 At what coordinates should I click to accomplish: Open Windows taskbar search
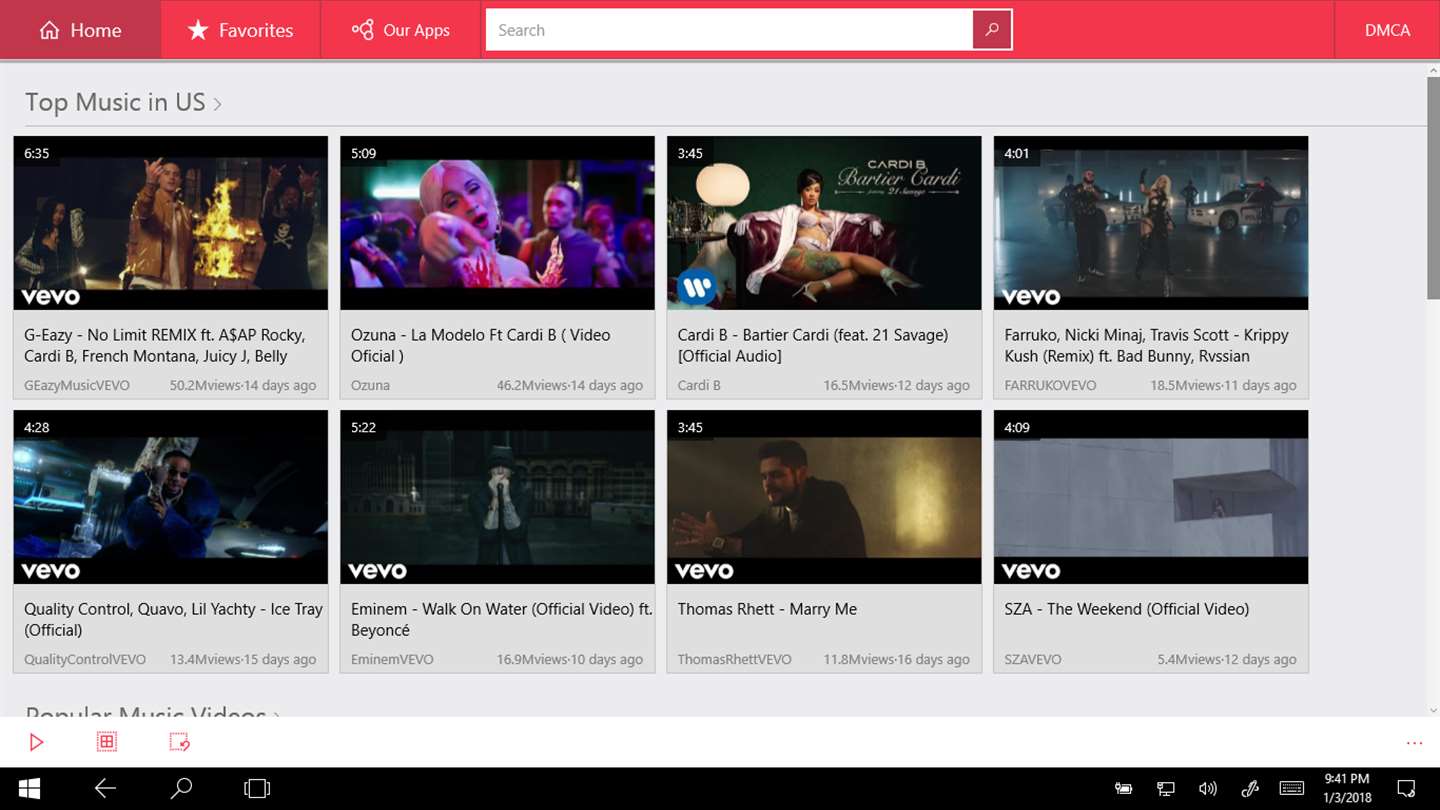point(182,789)
